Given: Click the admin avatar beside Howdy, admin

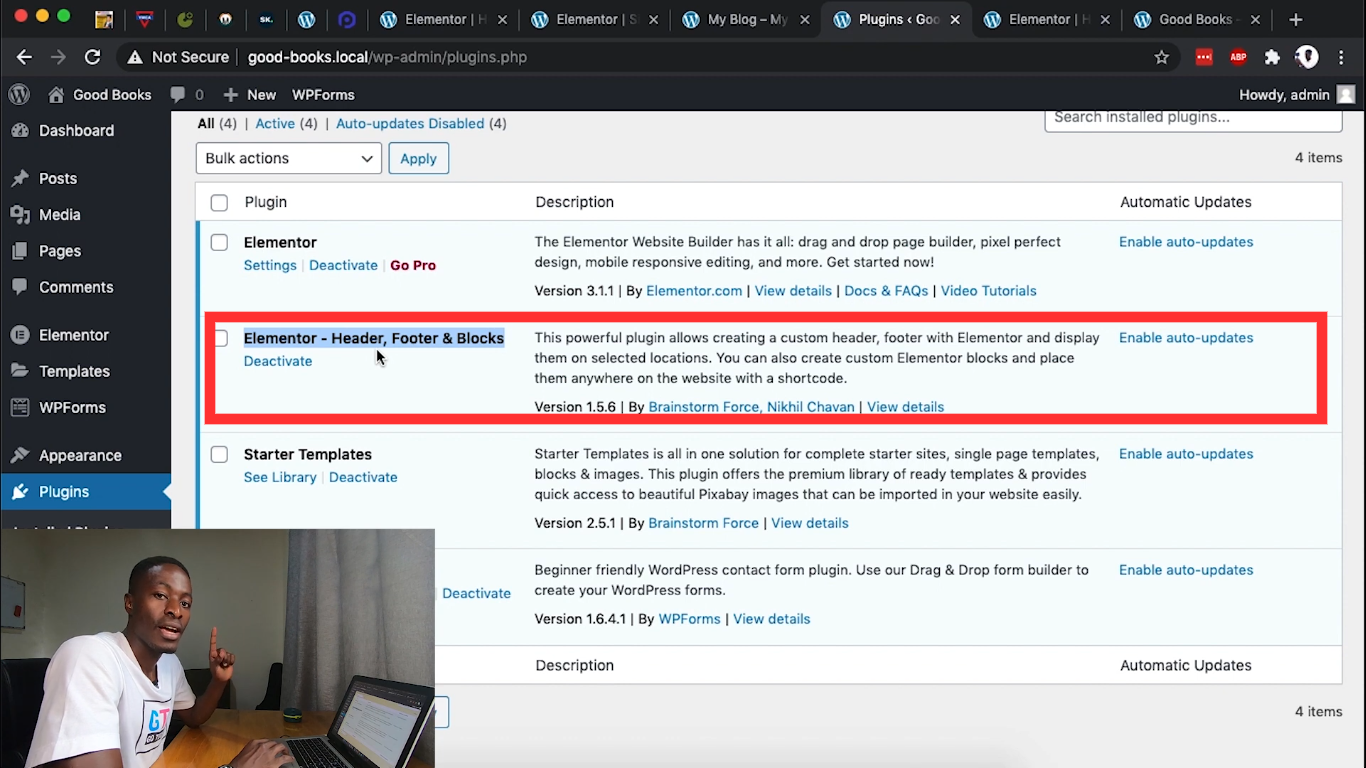Looking at the screenshot, I should (1346, 94).
